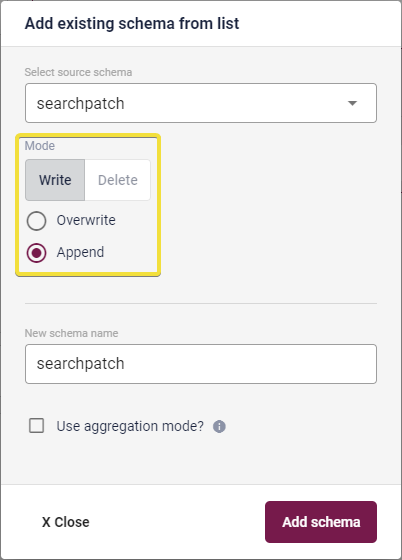Select the Write mode tab

(x=55, y=180)
